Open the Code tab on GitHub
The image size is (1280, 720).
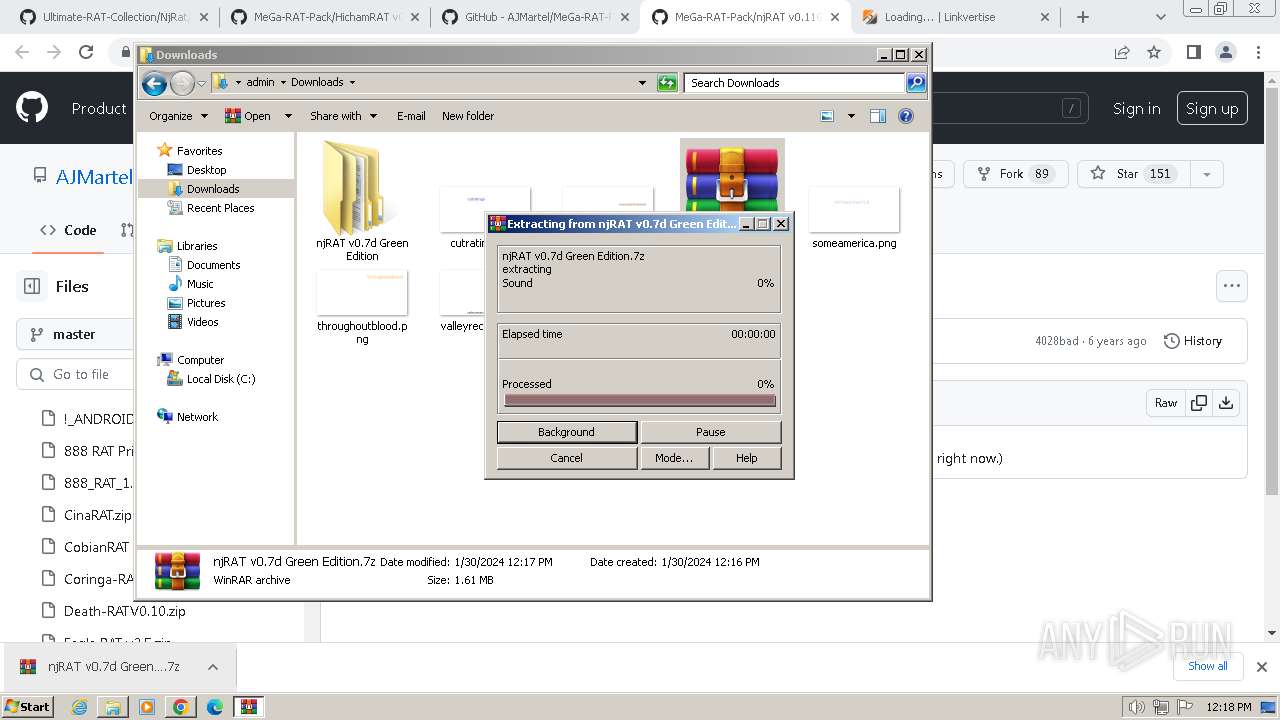coord(68,230)
